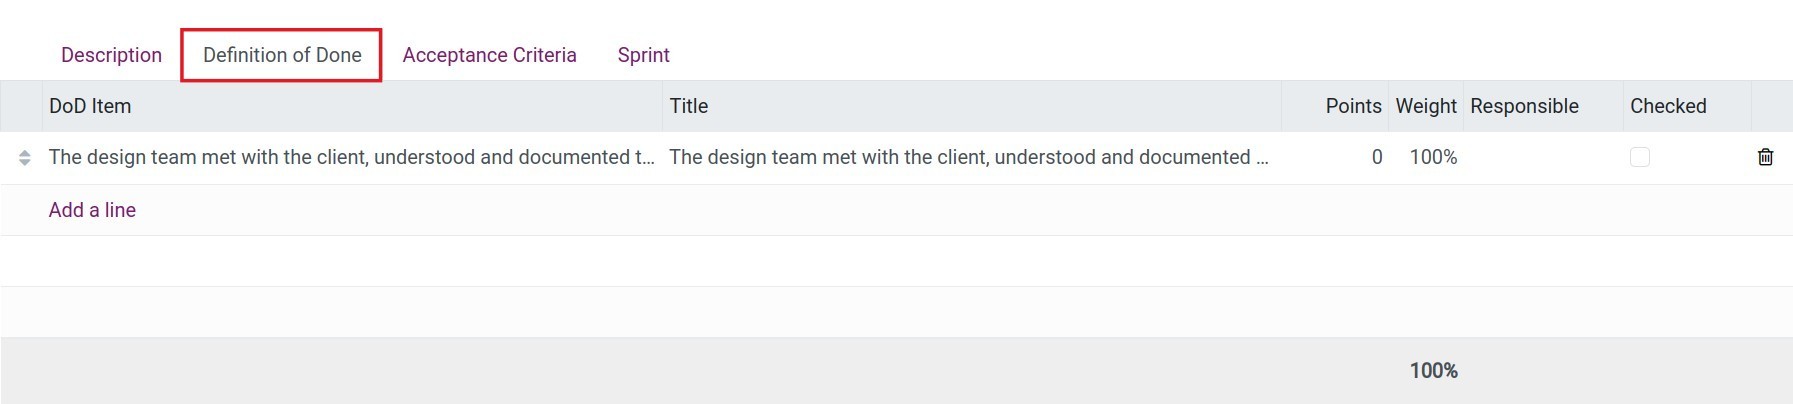
Task: Select the 100% weight total in footer
Action: [x=1433, y=371]
